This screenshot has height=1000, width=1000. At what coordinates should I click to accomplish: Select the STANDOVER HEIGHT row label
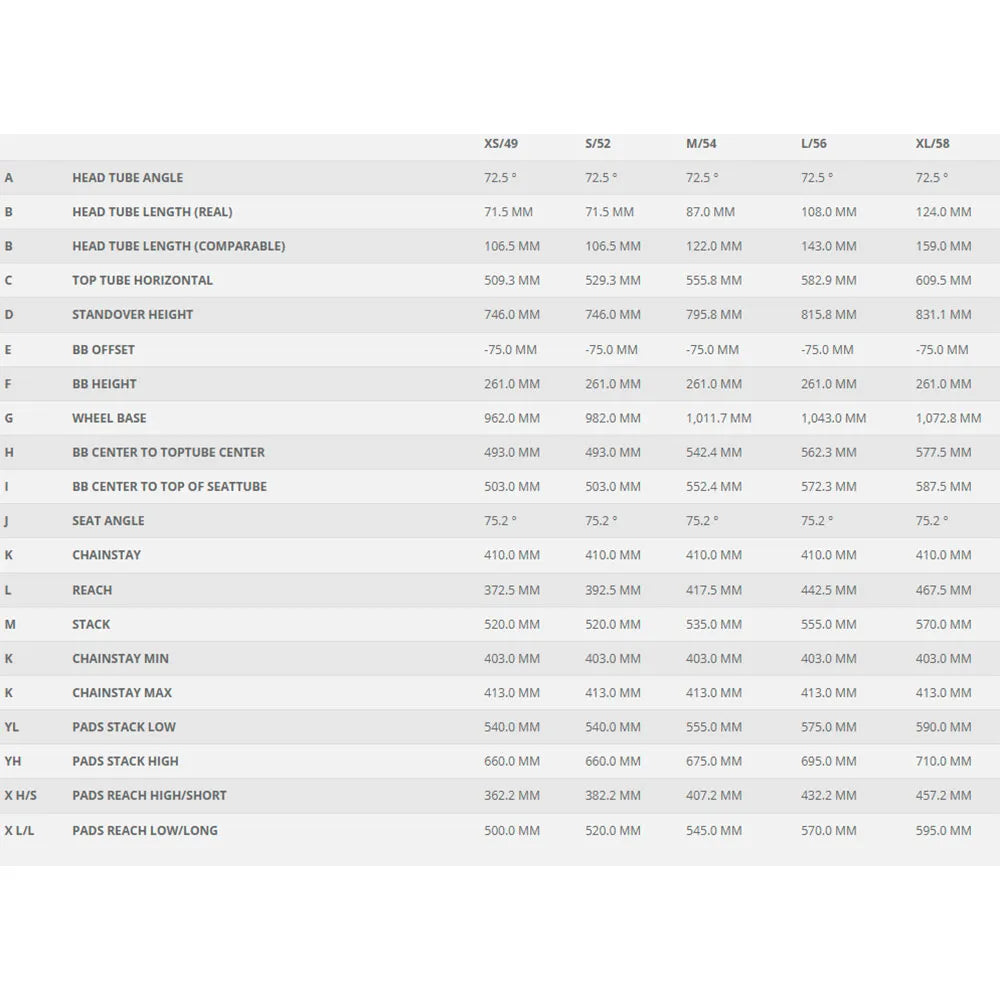(x=132, y=314)
